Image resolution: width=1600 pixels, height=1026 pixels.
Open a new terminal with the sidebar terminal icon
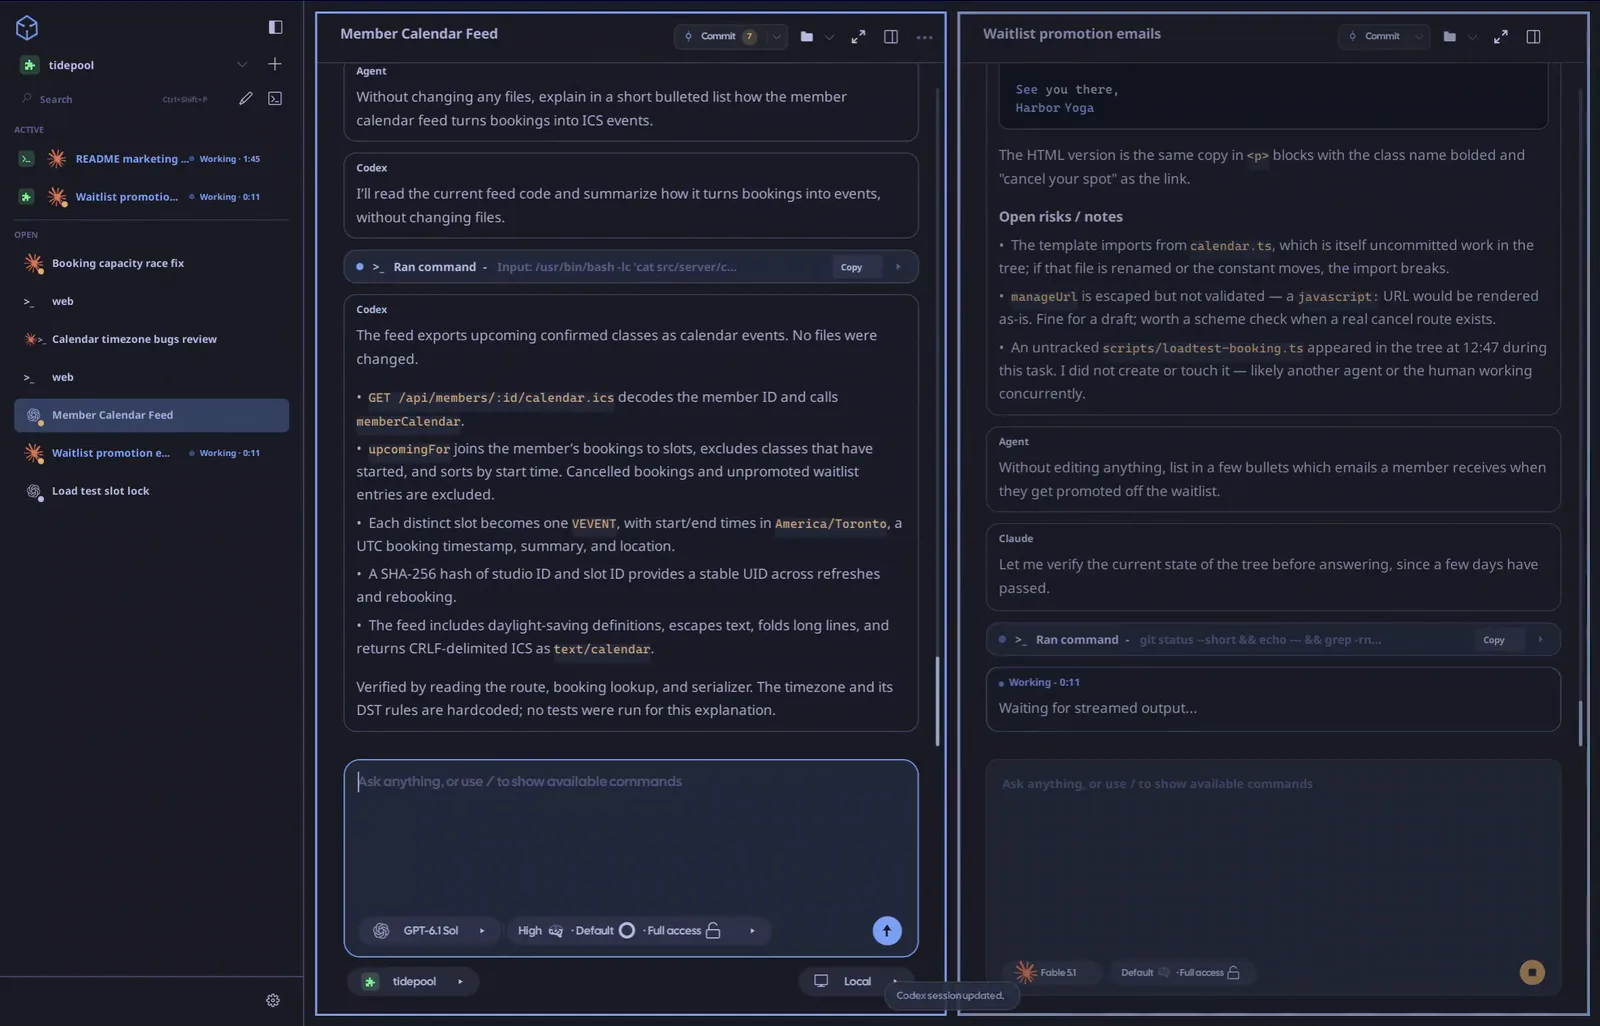click(x=275, y=98)
